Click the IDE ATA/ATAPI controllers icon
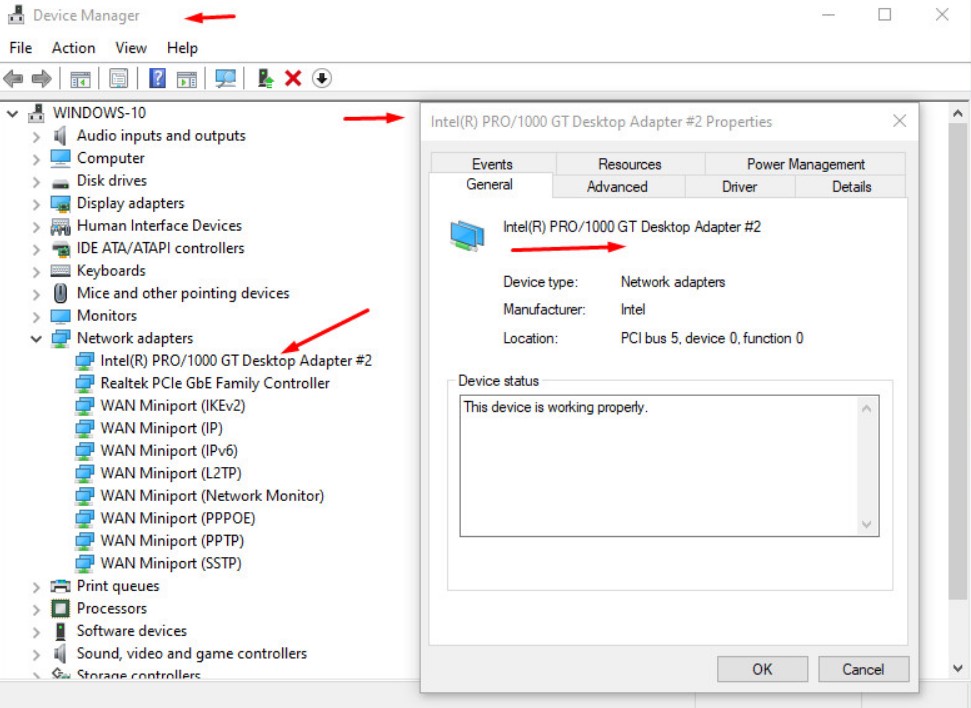This screenshot has width=971, height=708. (x=61, y=248)
